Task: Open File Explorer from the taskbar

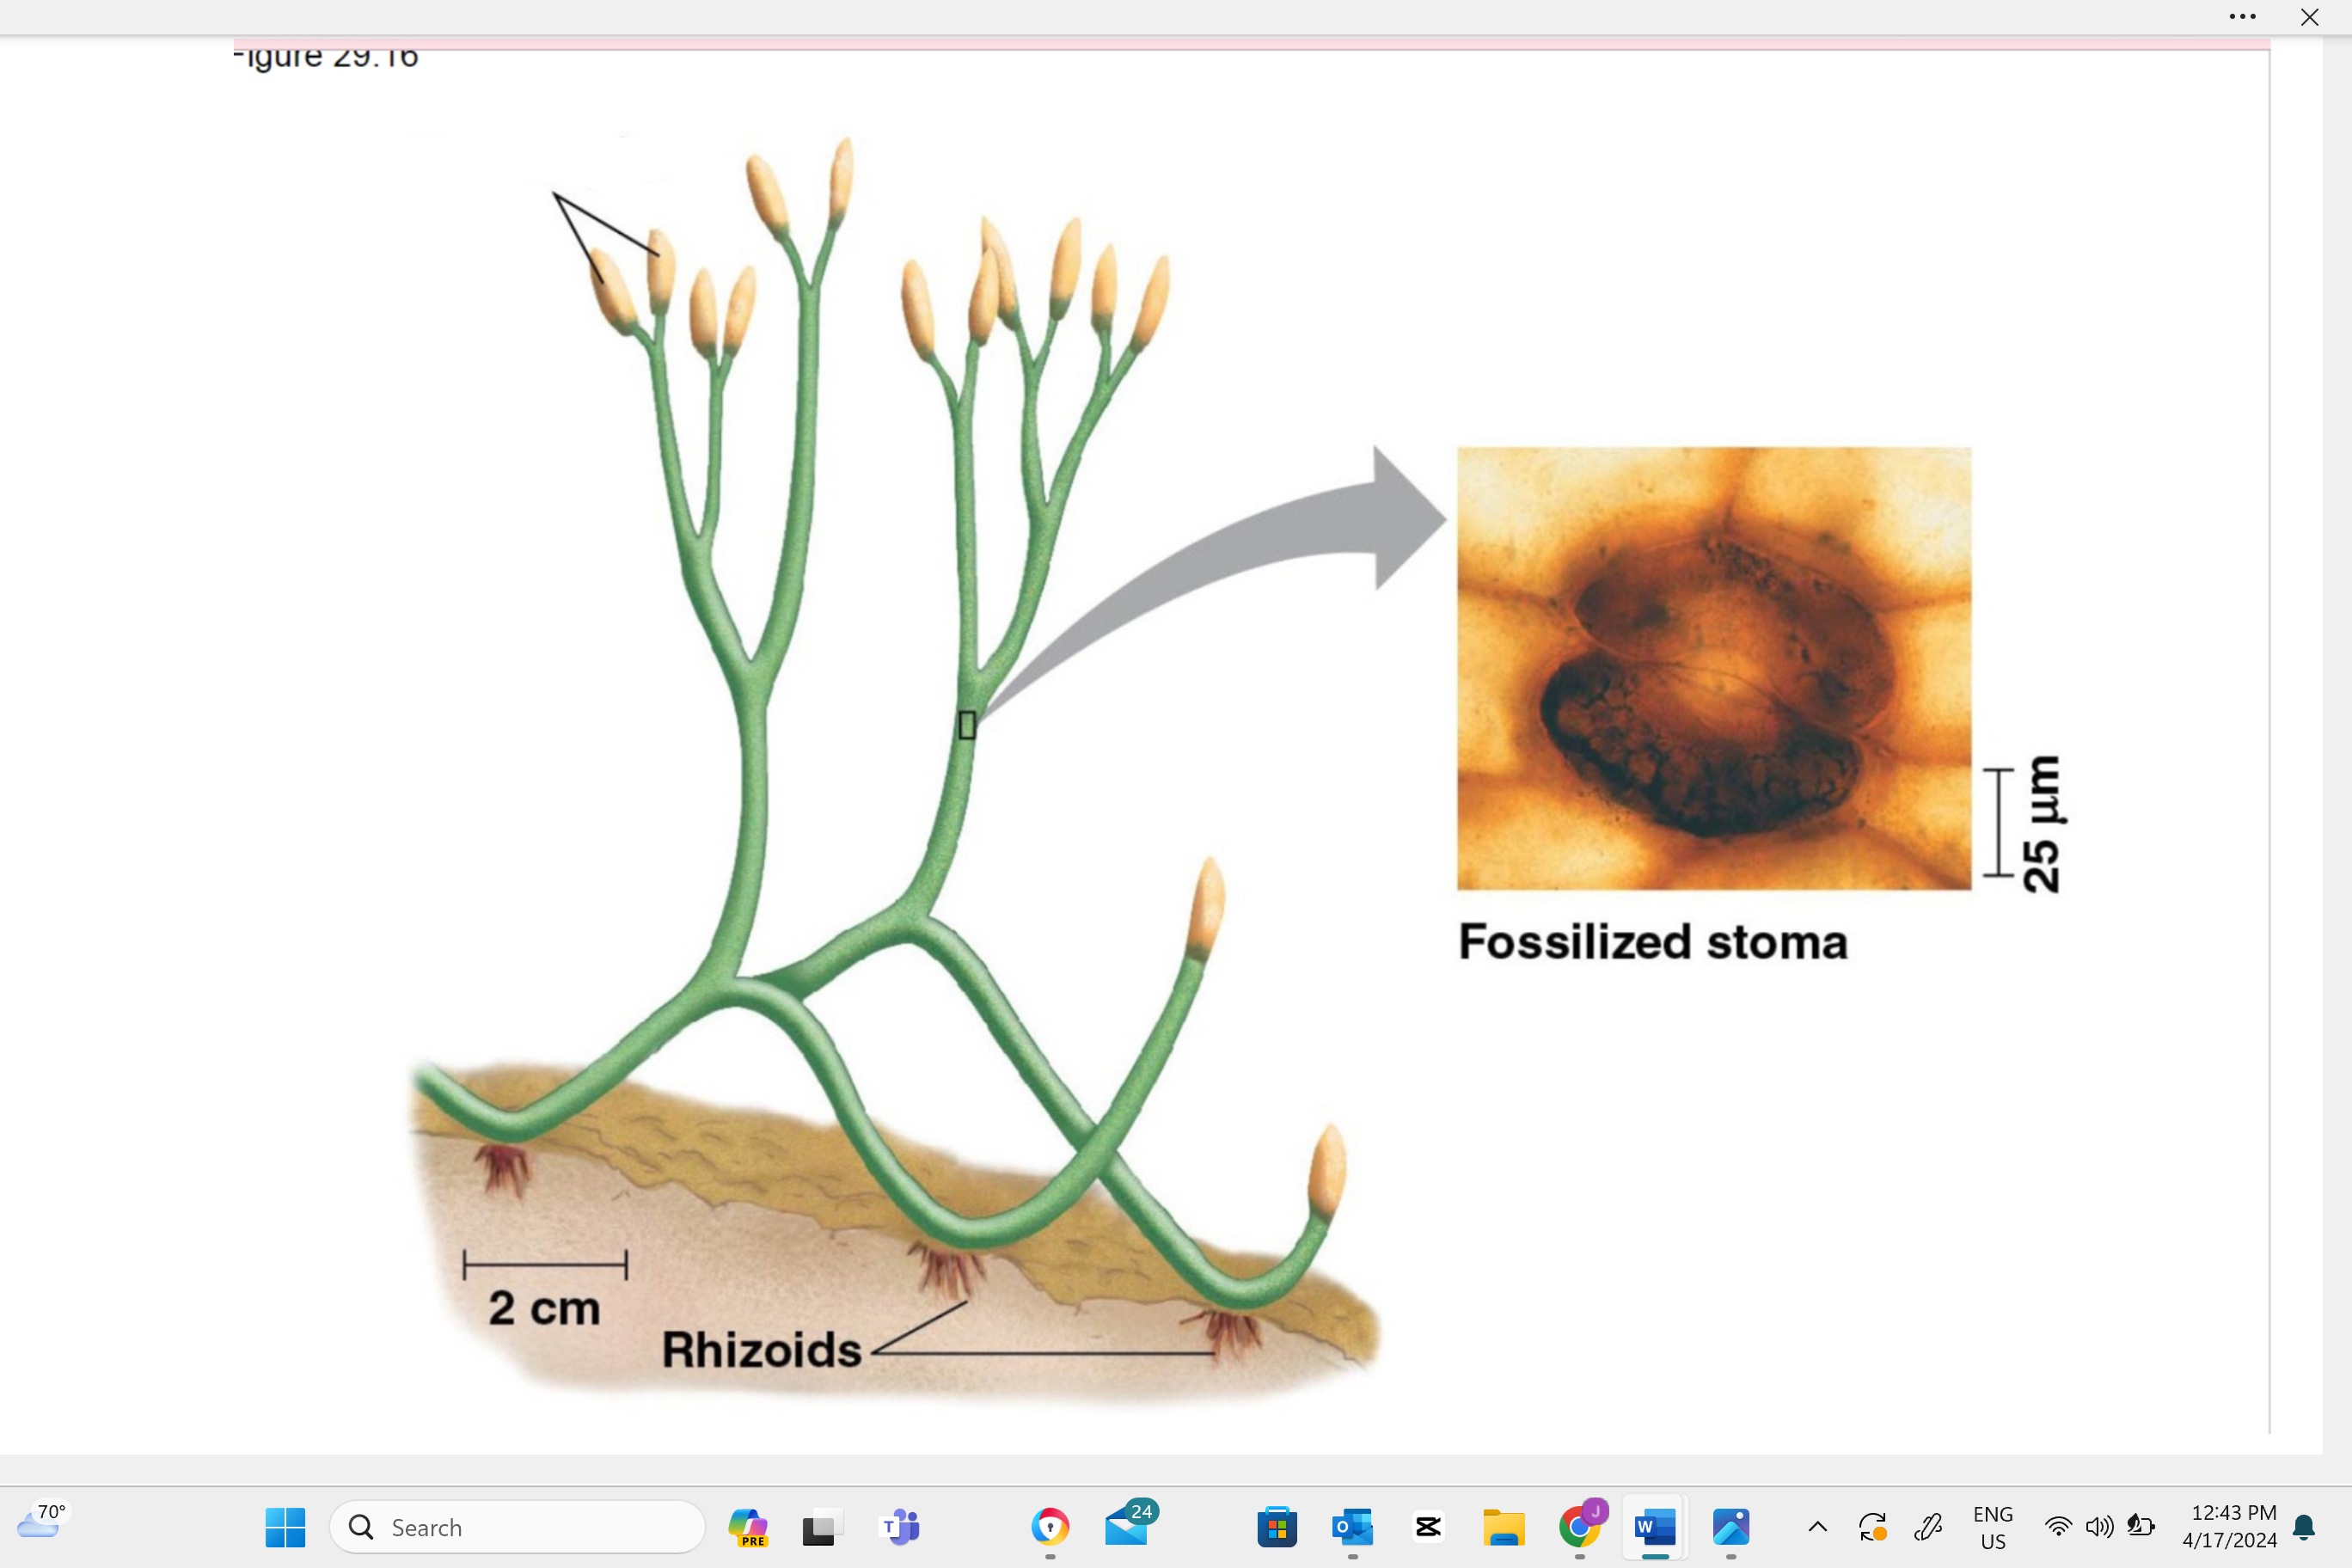Action: click(x=1503, y=1527)
